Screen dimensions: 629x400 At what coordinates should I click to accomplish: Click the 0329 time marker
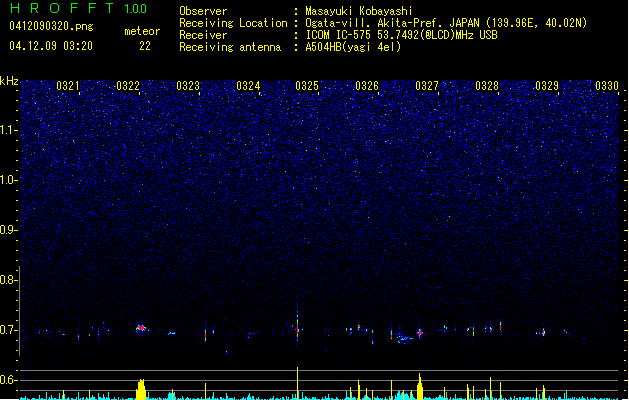pyautogui.click(x=547, y=86)
